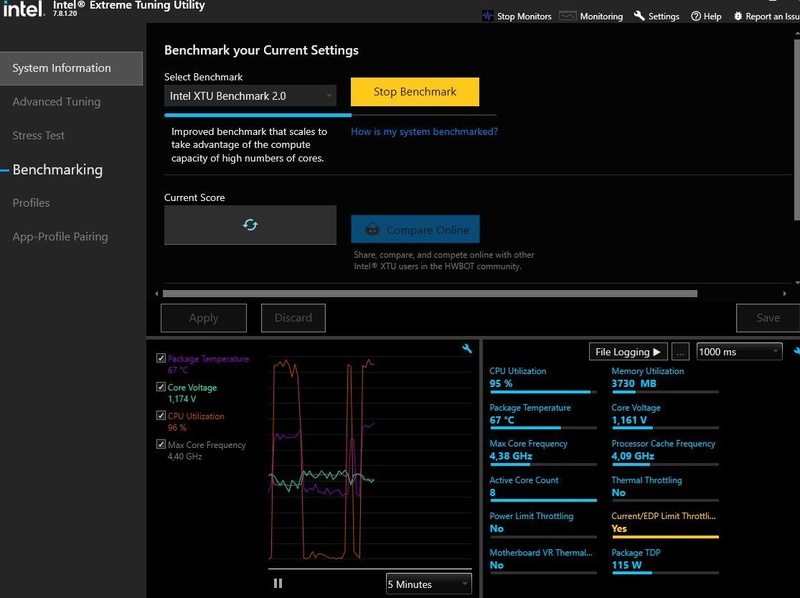
Task: Open App-Profile Pairing section
Action: pyautogui.click(x=60, y=237)
